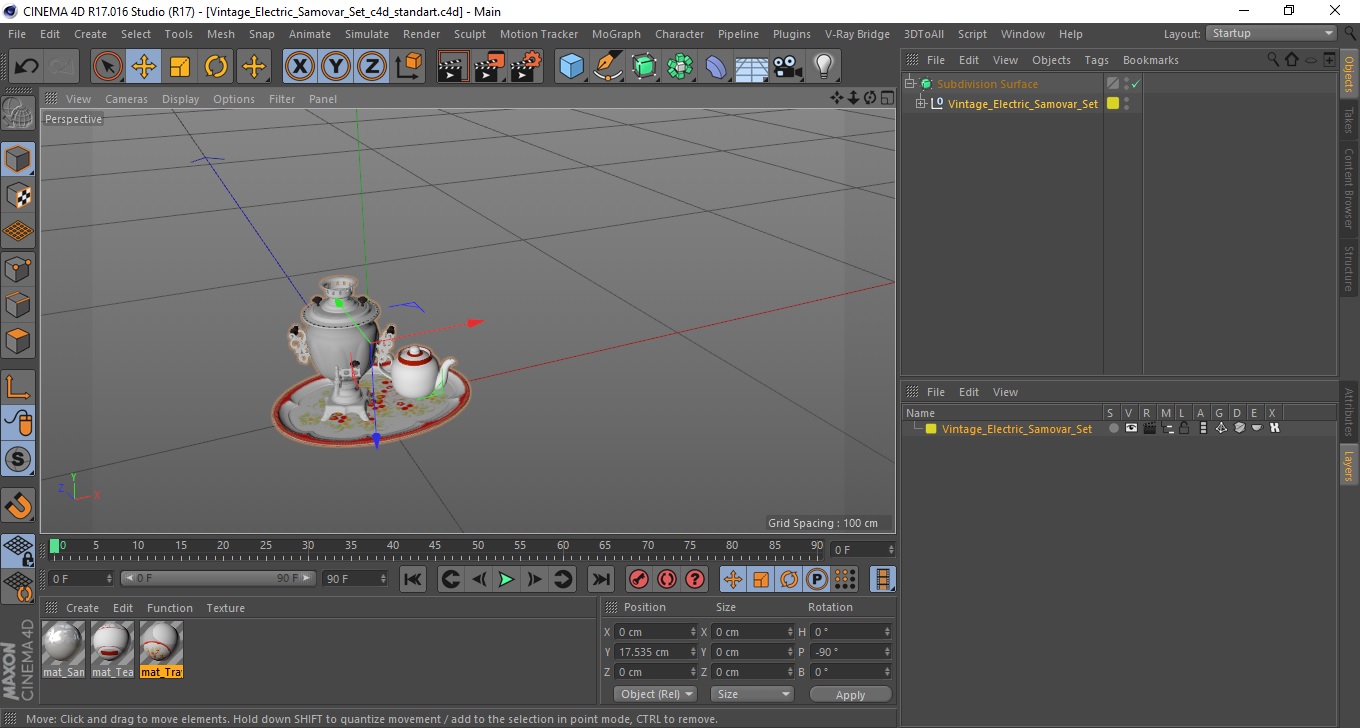
Task: Click the Apply button
Action: tap(850, 694)
